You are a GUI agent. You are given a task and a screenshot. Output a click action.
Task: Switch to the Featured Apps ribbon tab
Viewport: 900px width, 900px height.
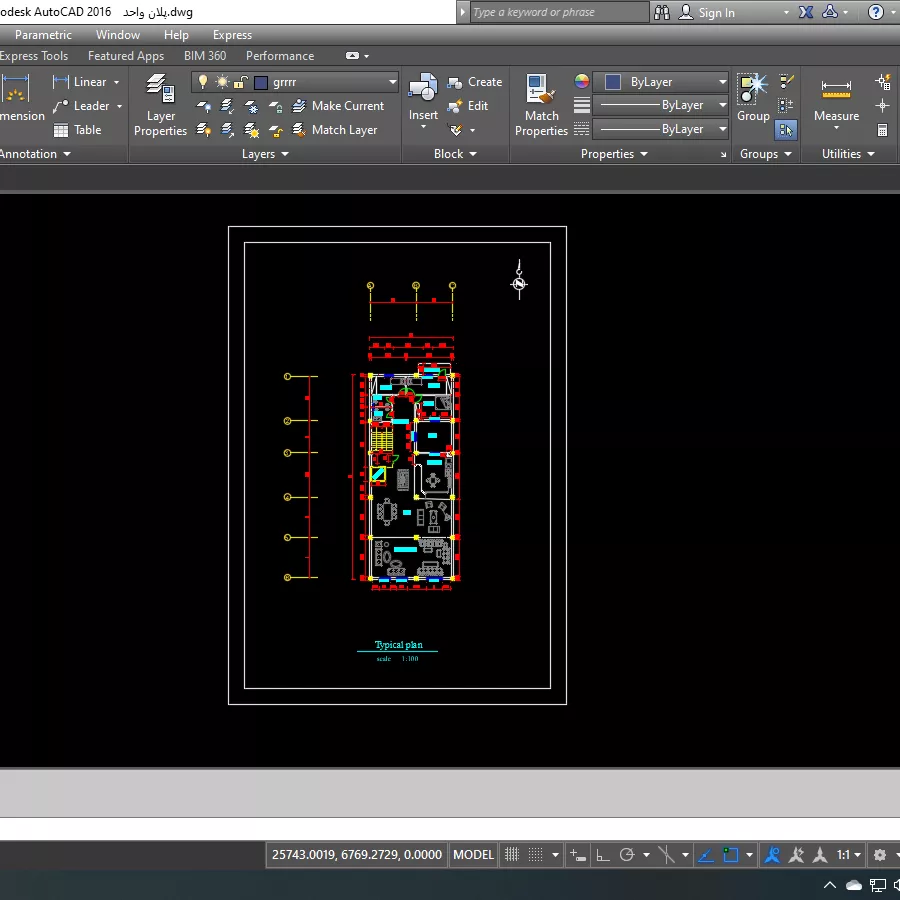[x=126, y=56]
